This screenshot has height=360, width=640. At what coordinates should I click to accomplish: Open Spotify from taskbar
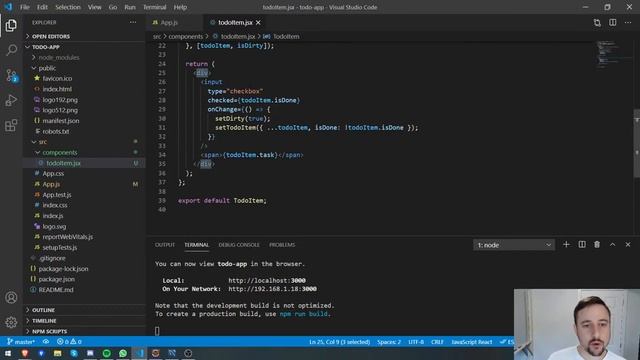coord(107,353)
